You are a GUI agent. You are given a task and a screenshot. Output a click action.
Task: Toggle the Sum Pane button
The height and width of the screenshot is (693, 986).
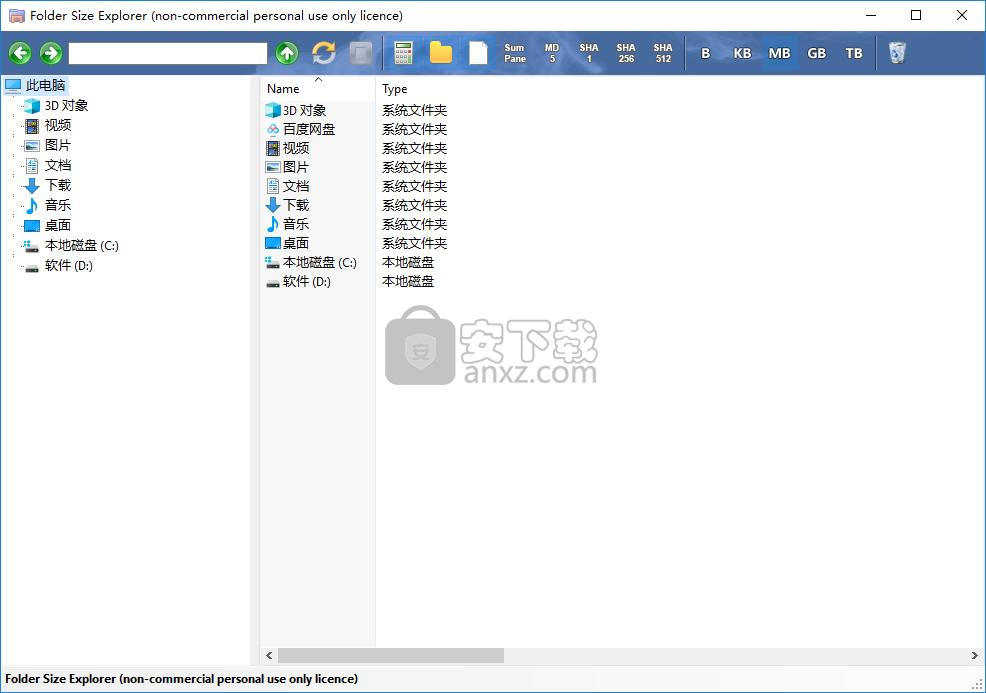[x=514, y=53]
